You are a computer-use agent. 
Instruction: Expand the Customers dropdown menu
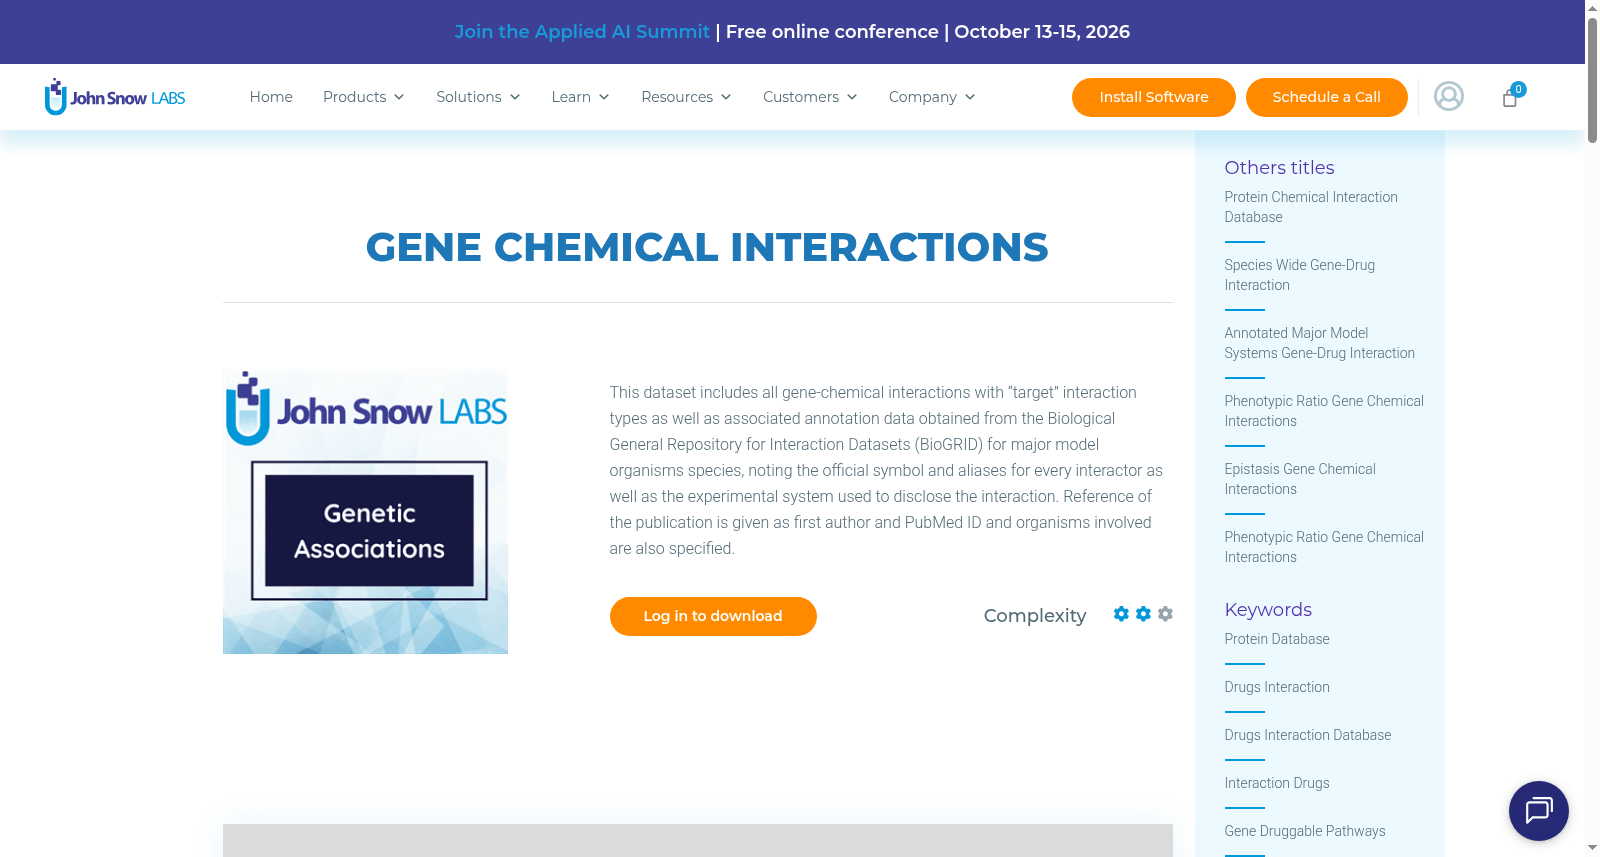(x=810, y=97)
